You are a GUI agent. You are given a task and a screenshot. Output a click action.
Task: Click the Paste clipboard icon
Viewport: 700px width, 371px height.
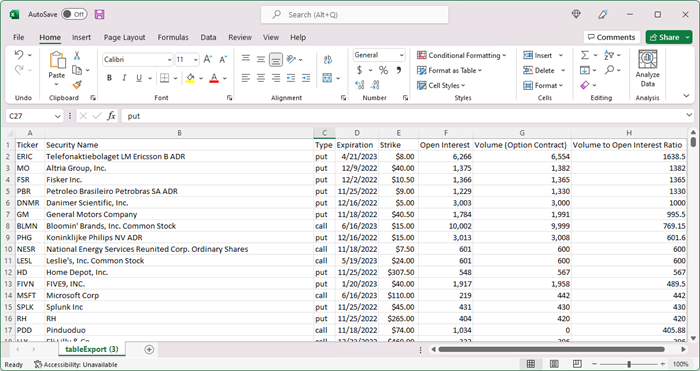[57, 60]
